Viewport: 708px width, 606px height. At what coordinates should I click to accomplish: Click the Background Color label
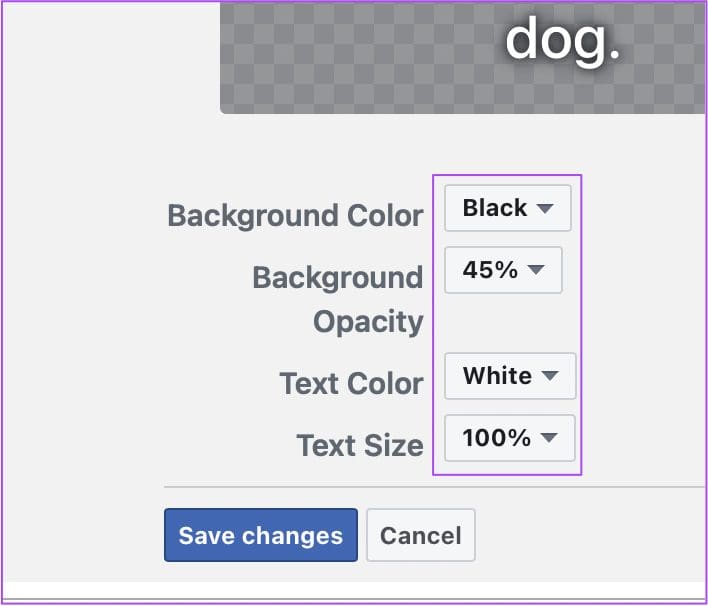(x=295, y=216)
